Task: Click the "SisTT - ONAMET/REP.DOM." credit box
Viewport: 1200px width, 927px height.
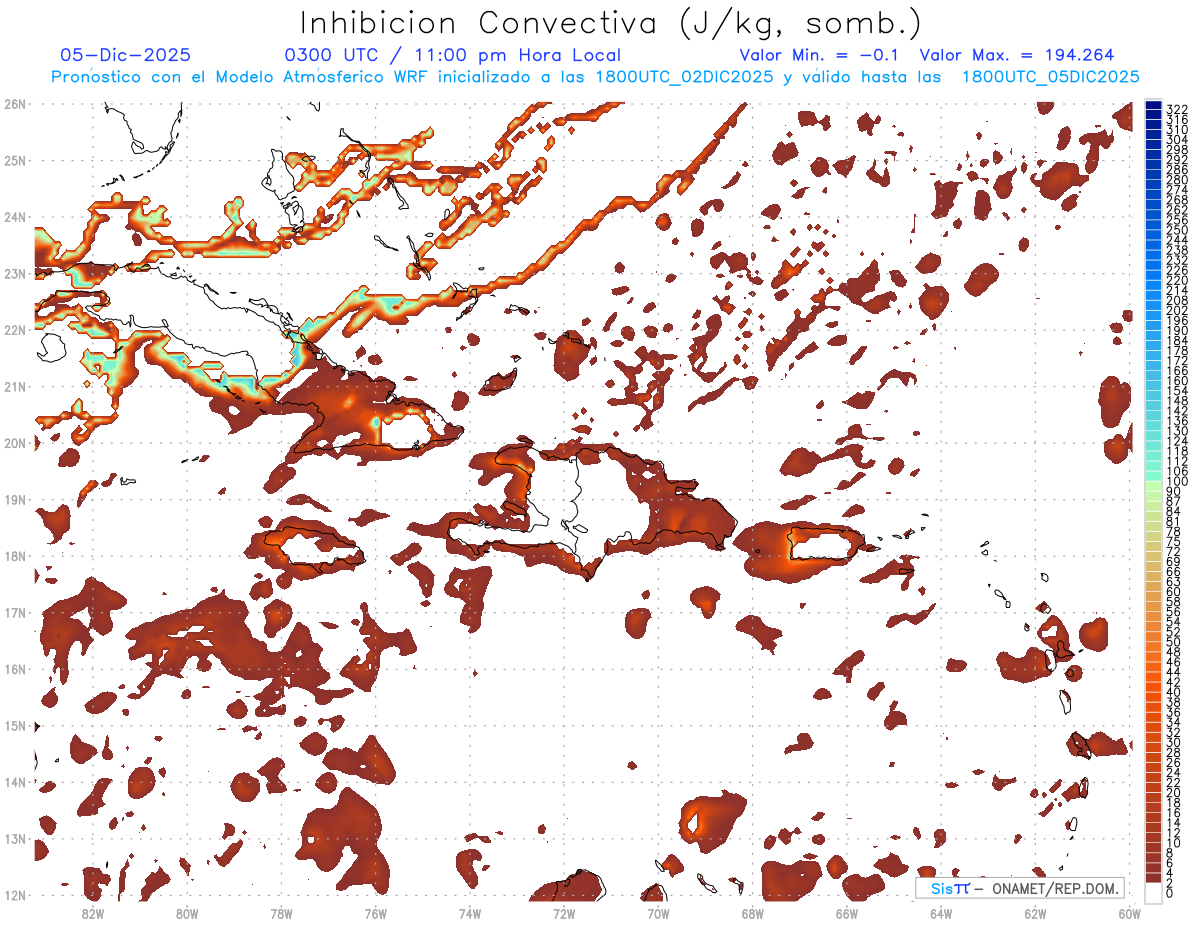Action: (x=1020, y=888)
